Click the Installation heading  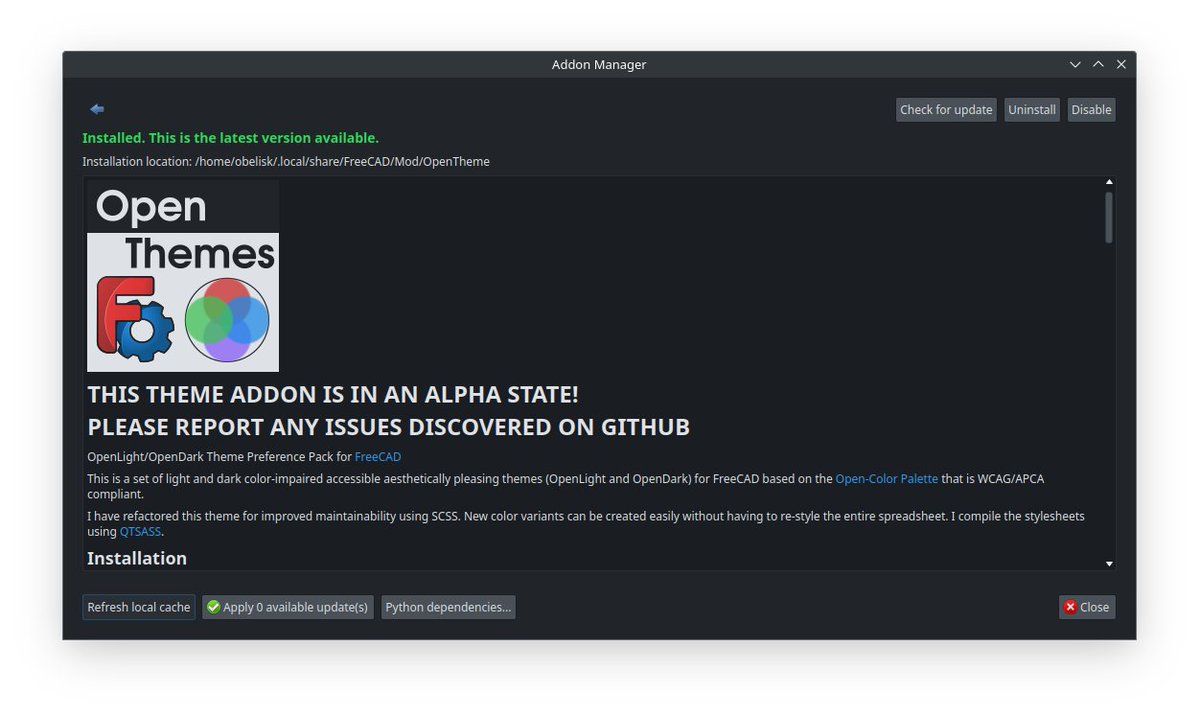pos(137,558)
